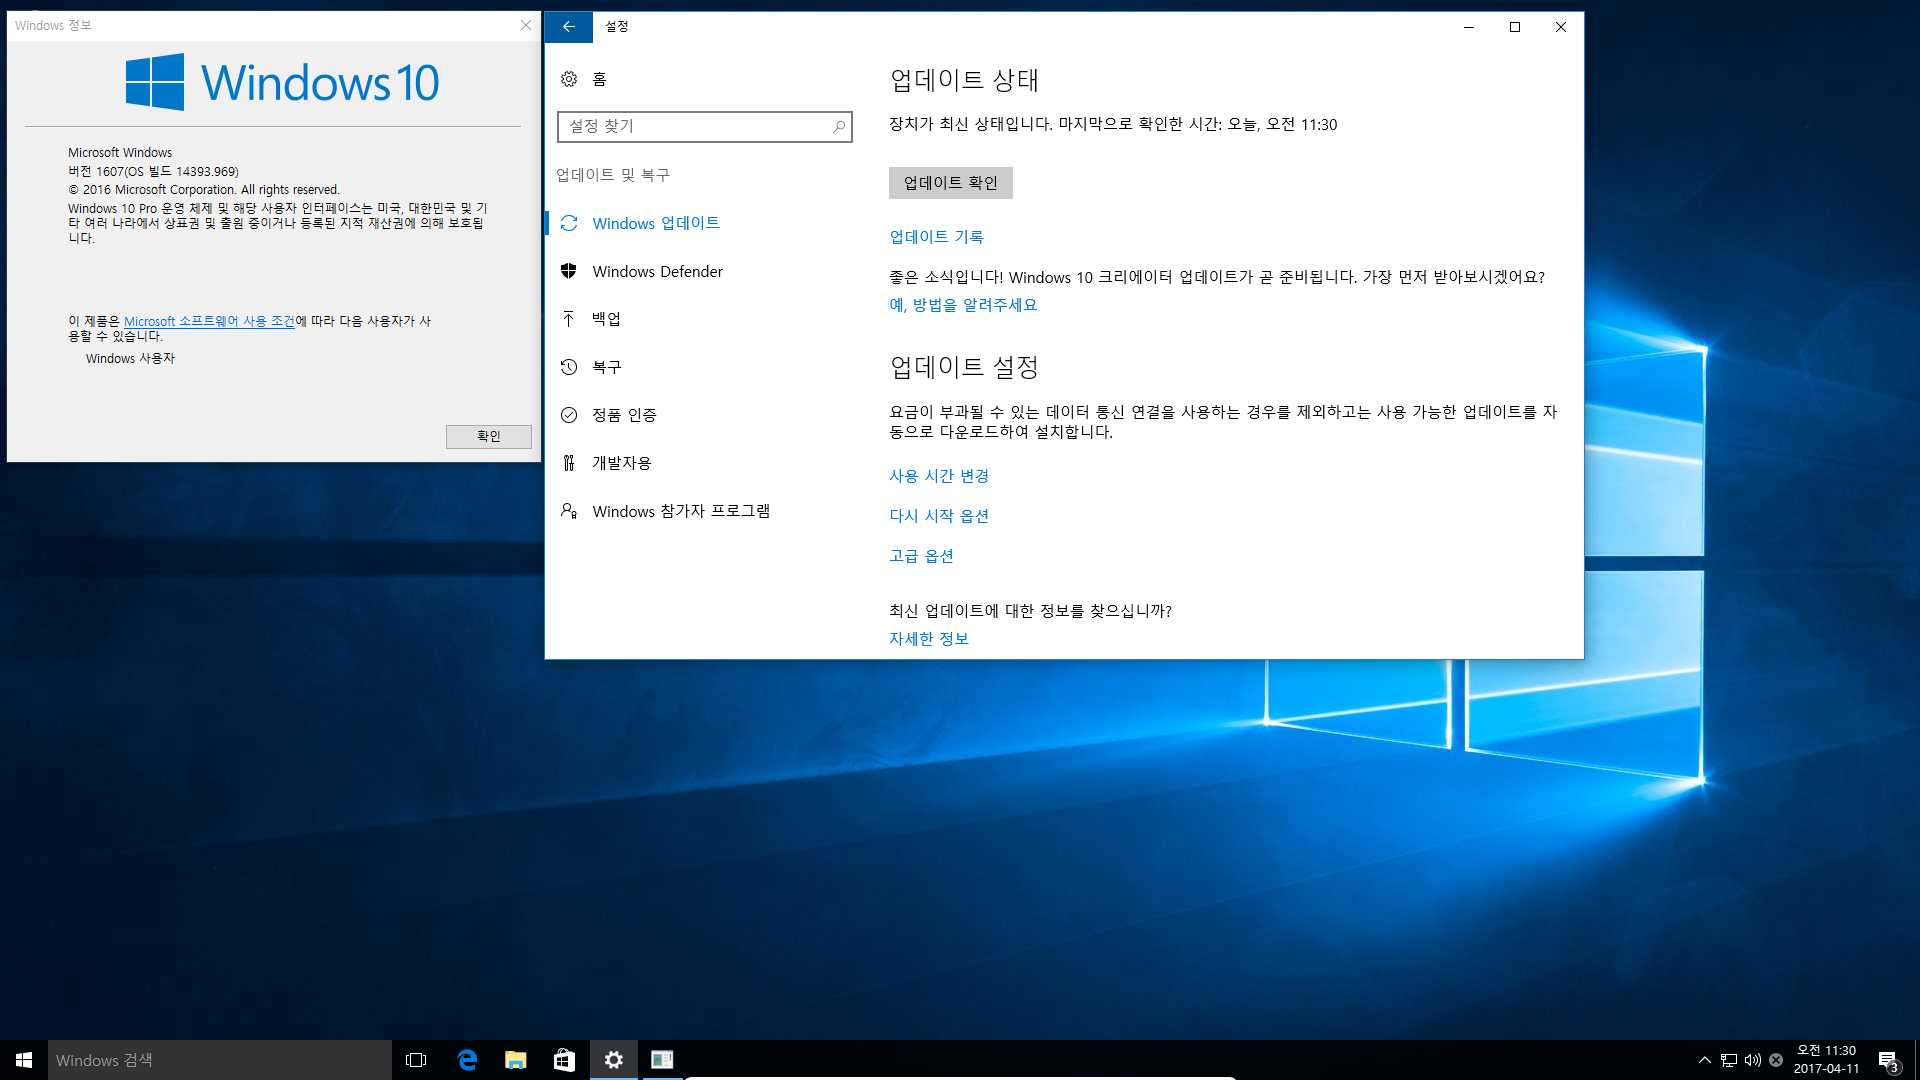Screen dimensions: 1920x1080
Task: Click the Windows Update refresh icon in sidebar
Action: [x=569, y=223]
